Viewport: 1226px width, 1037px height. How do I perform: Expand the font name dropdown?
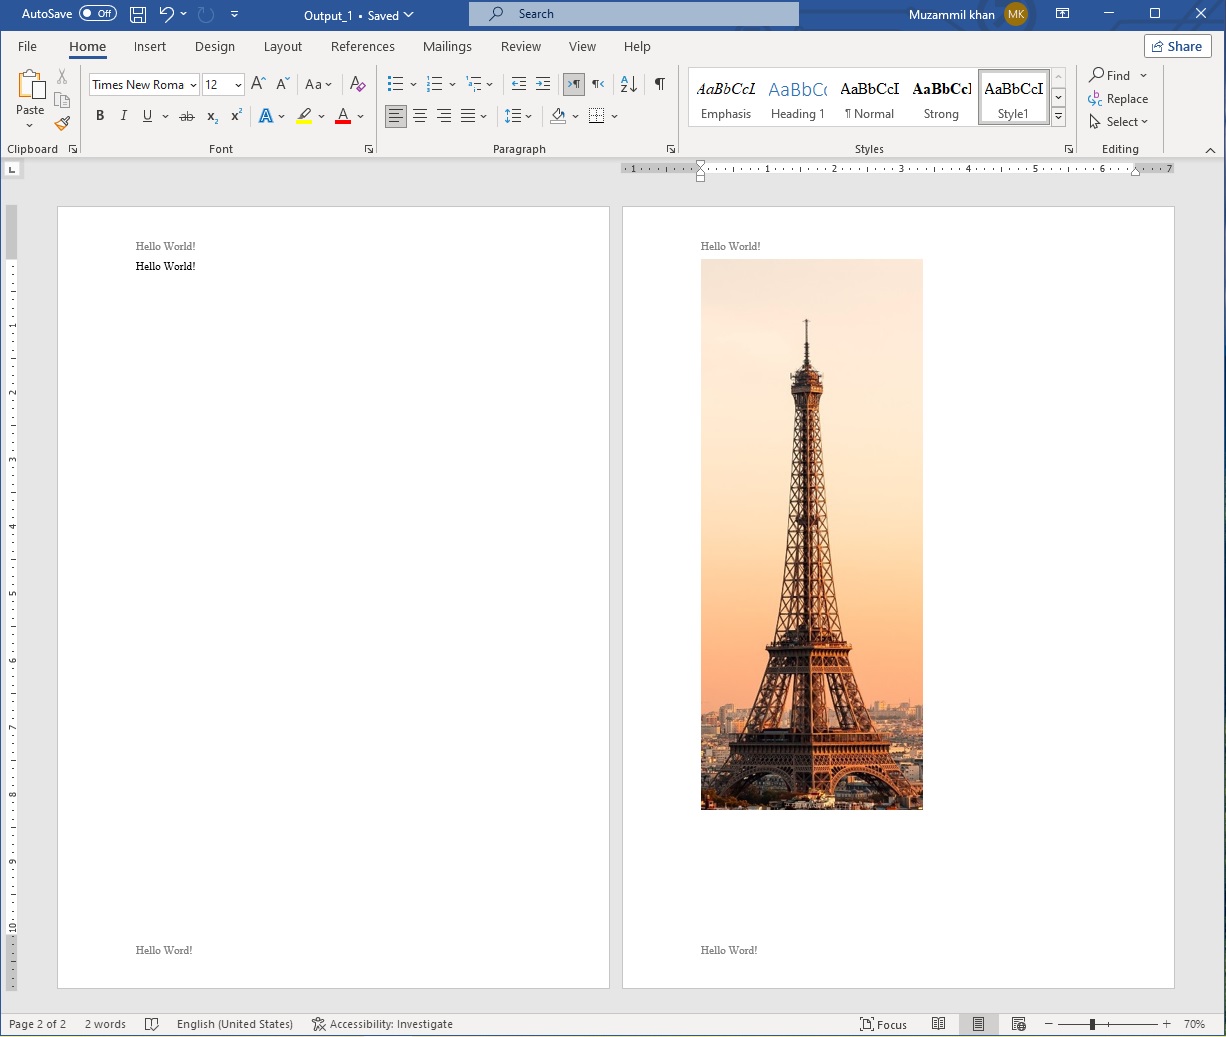[x=193, y=85]
